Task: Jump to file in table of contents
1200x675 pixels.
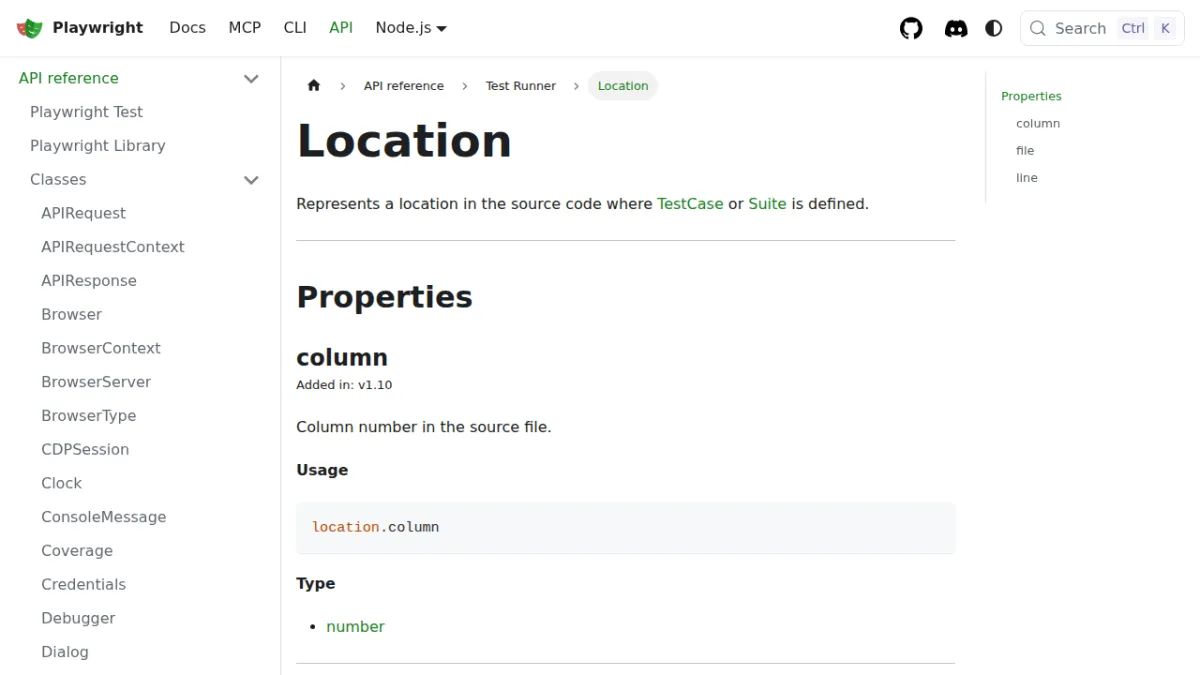Action: 1025,150
